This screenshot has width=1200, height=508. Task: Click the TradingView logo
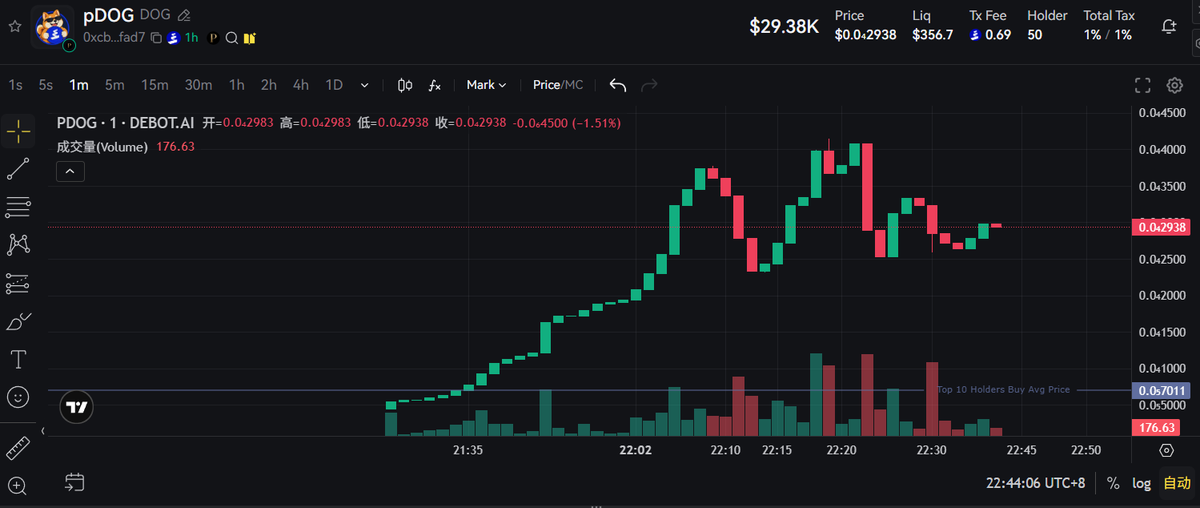point(76,407)
